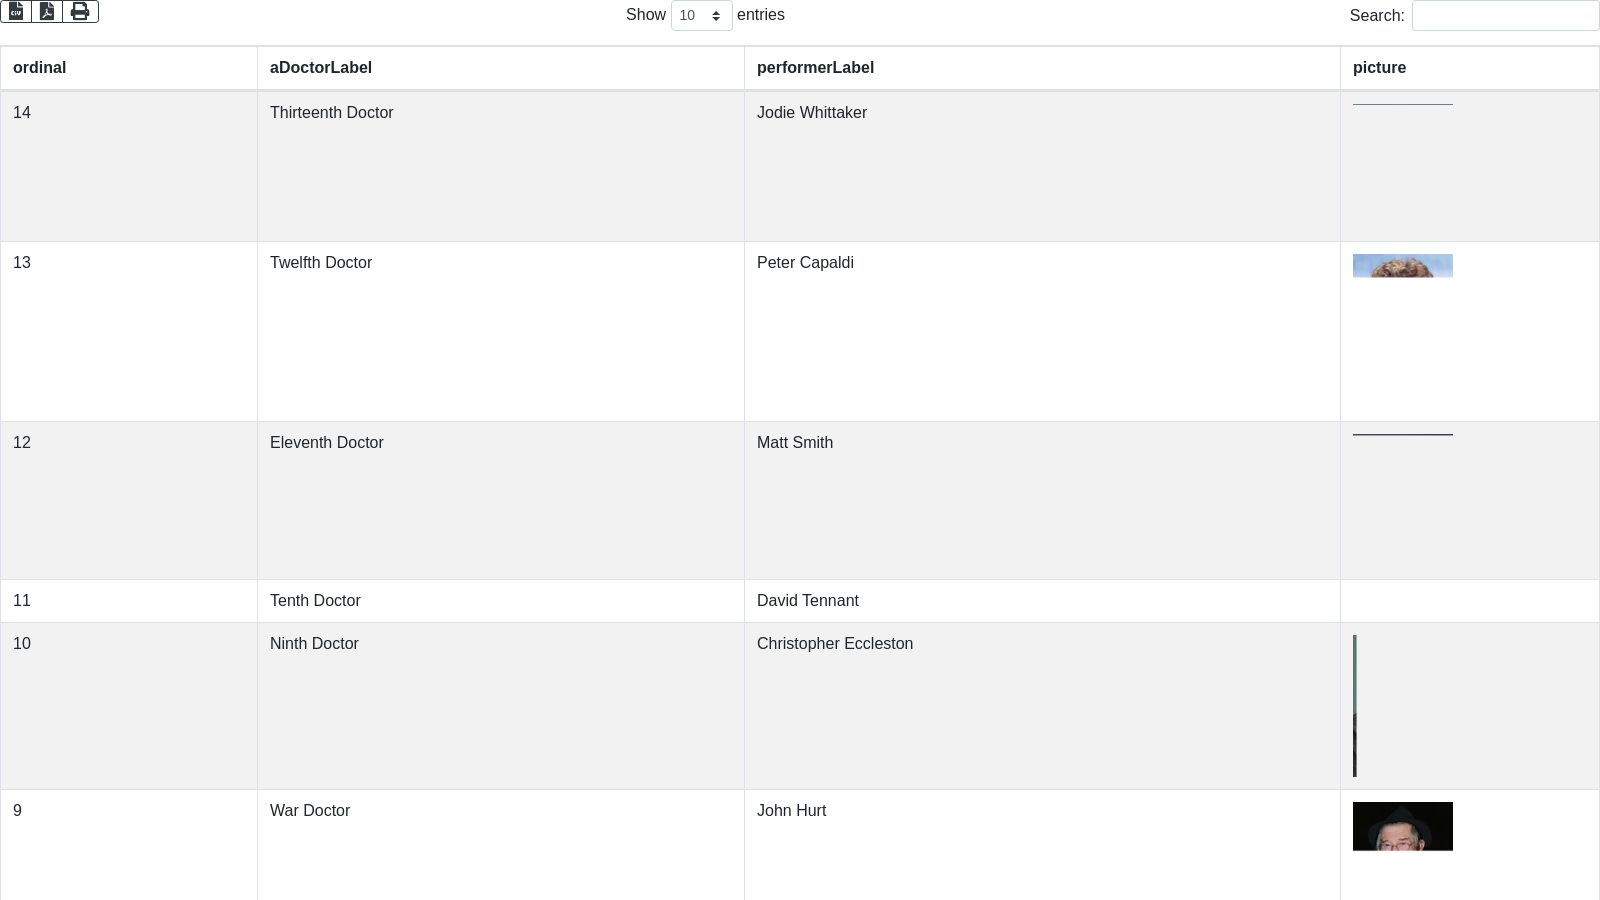Open John Hurt's picture thumbnail

click(x=1402, y=826)
